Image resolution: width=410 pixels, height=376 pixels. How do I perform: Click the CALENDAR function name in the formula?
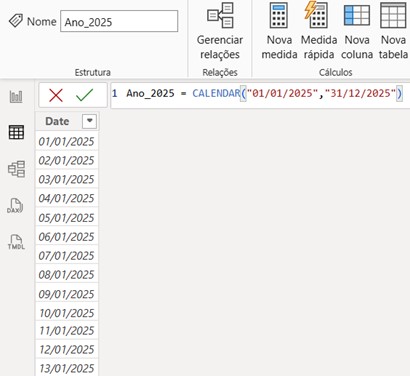coord(216,93)
